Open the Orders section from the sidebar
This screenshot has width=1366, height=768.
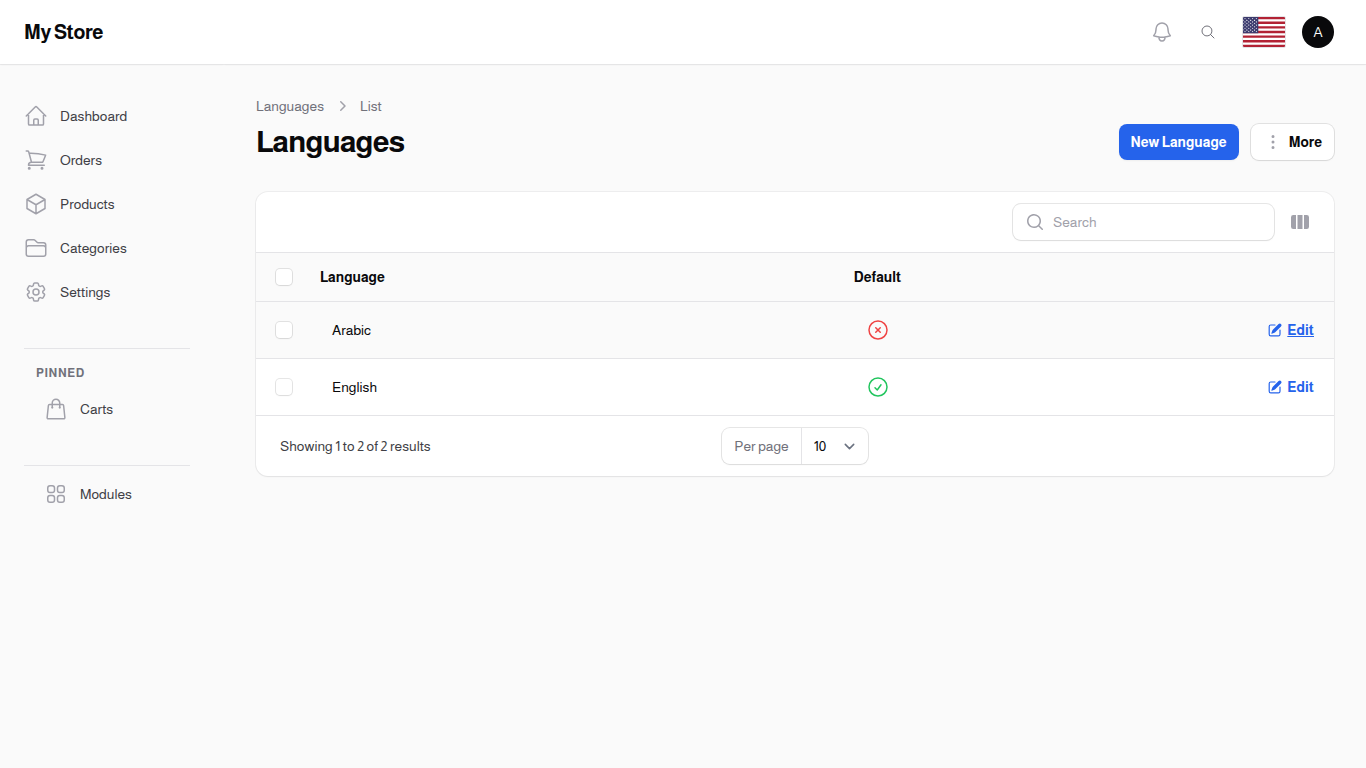pyautogui.click(x=80, y=160)
